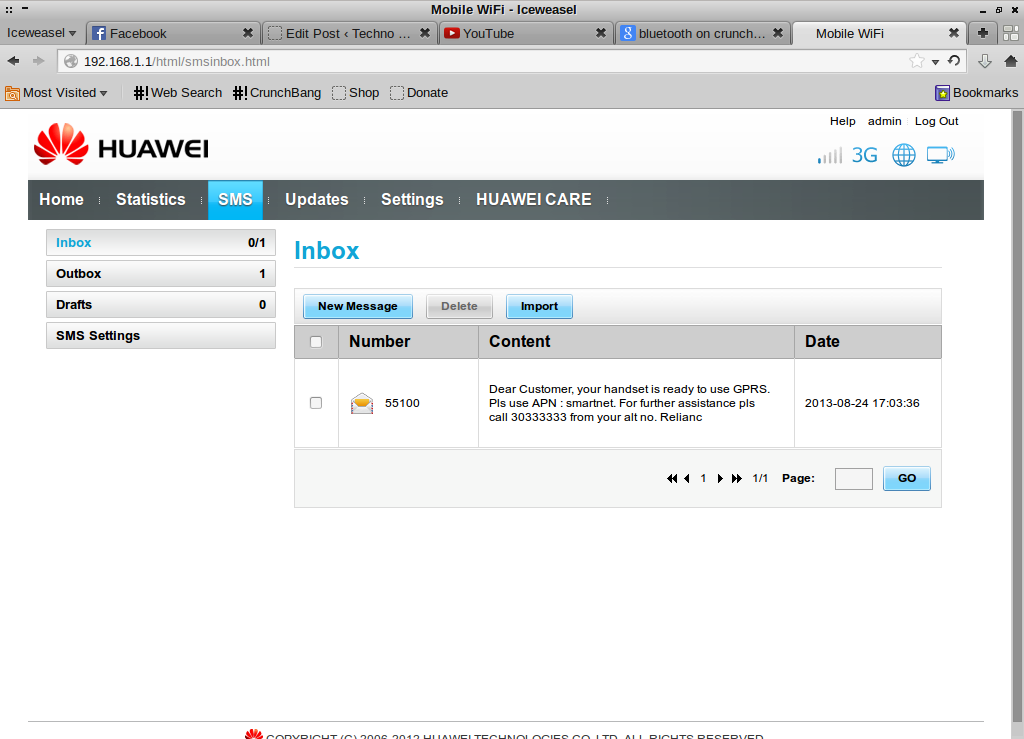This screenshot has height=739, width=1024.
Task: Open a new browser tab with plus button
Action: tap(983, 33)
